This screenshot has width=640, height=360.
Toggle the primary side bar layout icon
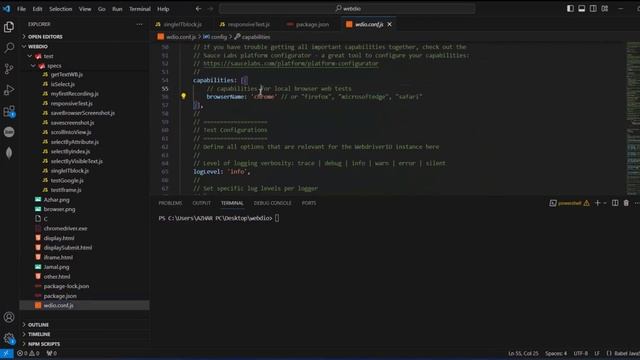coord(570,9)
